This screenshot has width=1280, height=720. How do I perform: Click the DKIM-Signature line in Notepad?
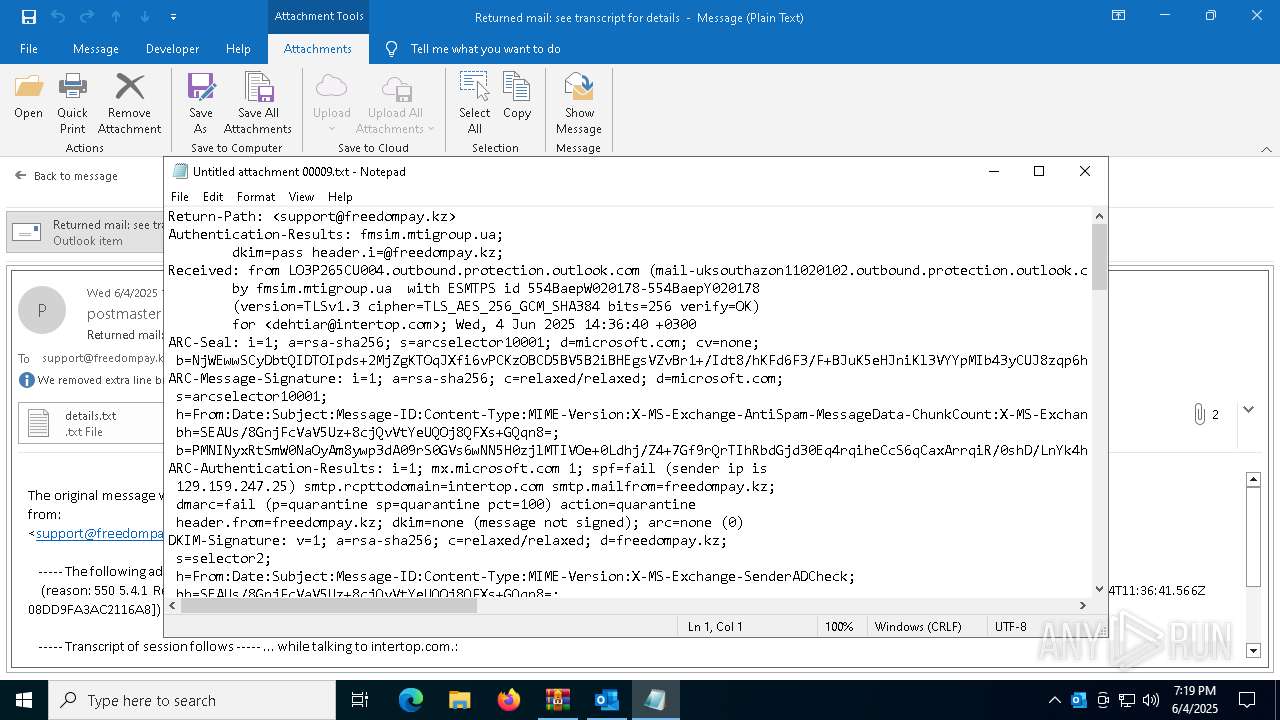coord(447,540)
